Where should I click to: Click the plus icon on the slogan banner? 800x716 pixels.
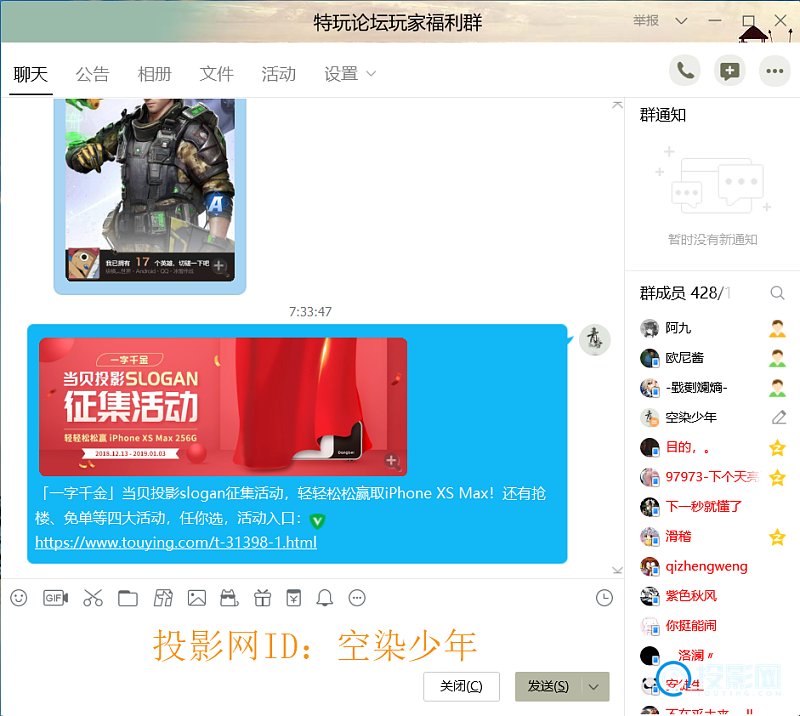(391, 460)
